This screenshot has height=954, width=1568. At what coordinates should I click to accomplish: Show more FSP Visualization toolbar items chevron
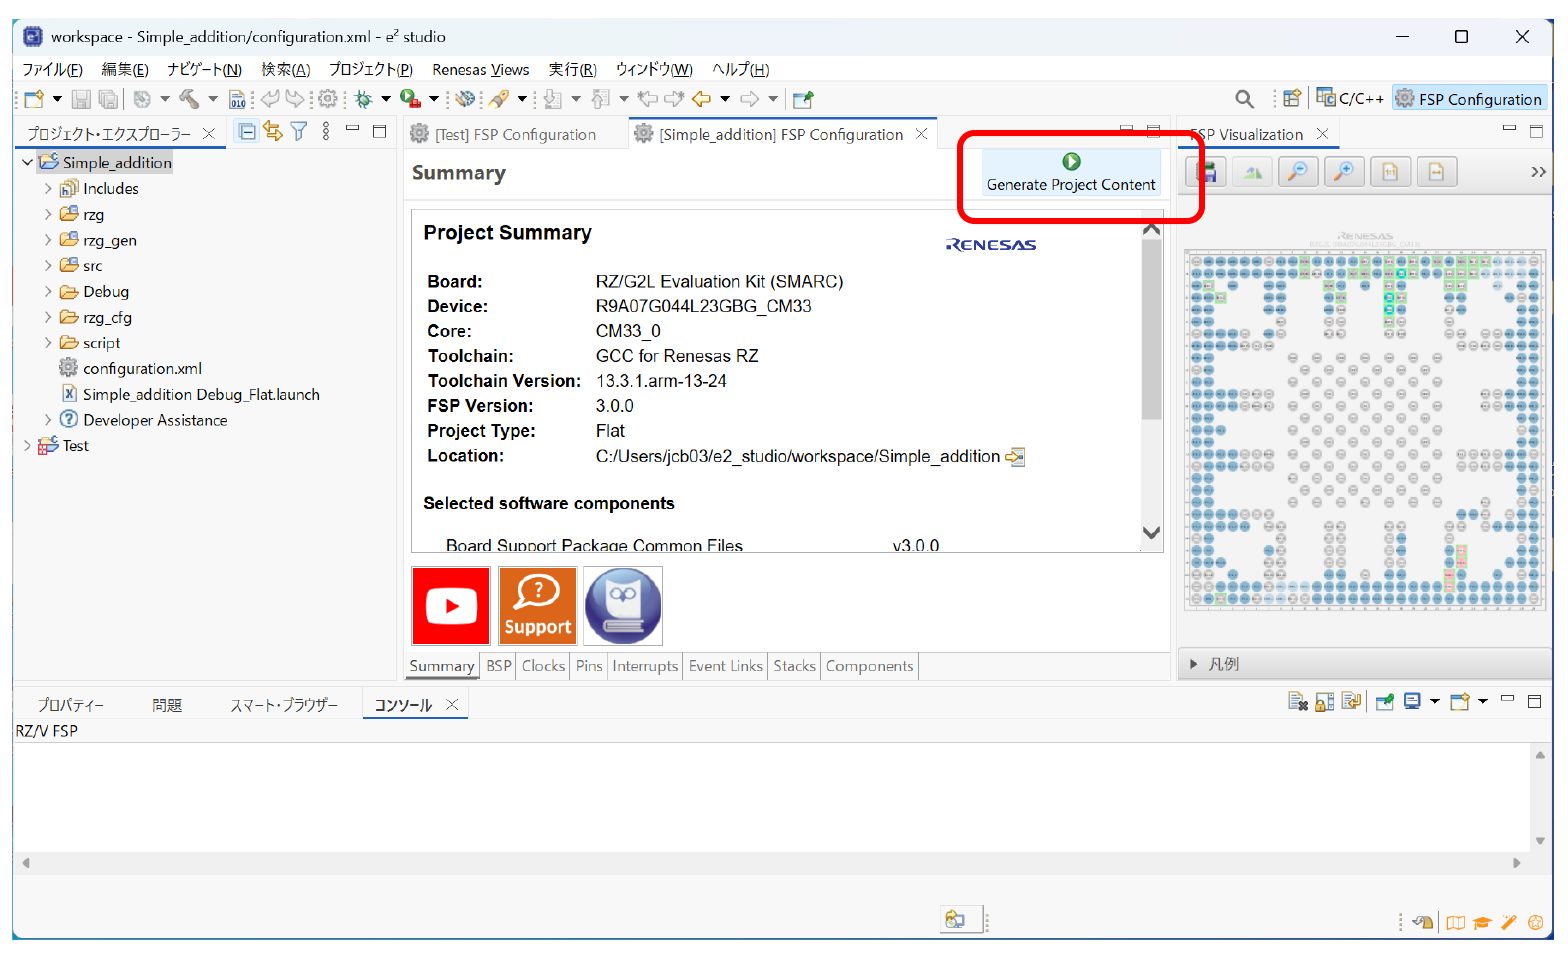pyautogui.click(x=1538, y=172)
